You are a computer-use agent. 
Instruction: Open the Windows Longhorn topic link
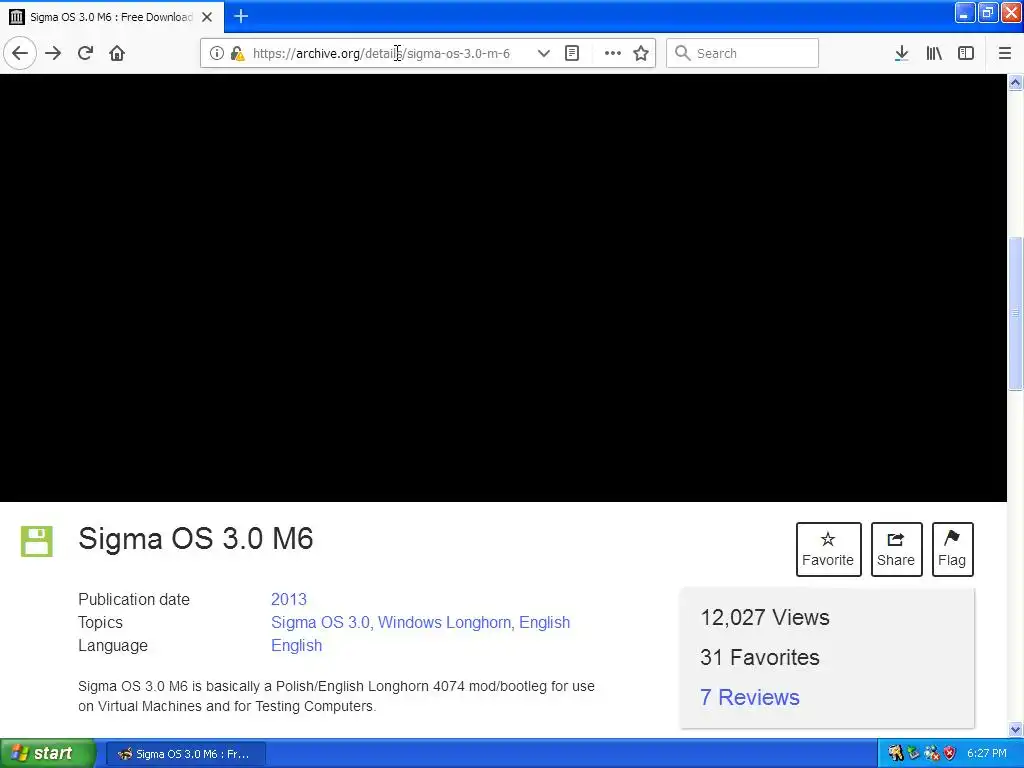(446, 622)
